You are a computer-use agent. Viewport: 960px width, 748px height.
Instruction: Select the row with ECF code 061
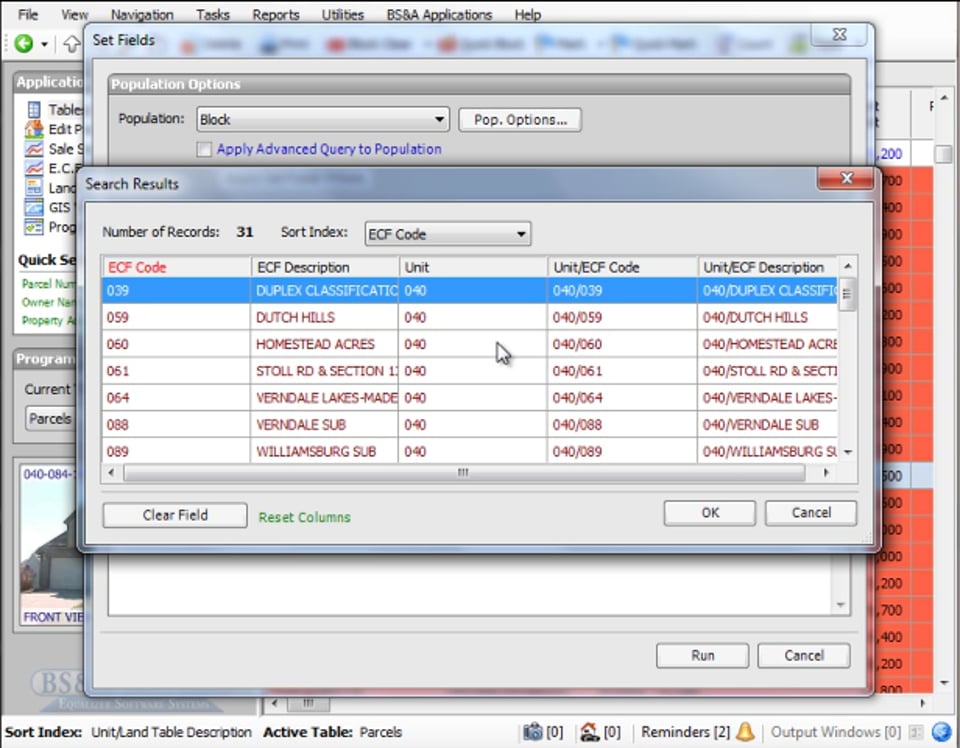[x=470, y=371]
